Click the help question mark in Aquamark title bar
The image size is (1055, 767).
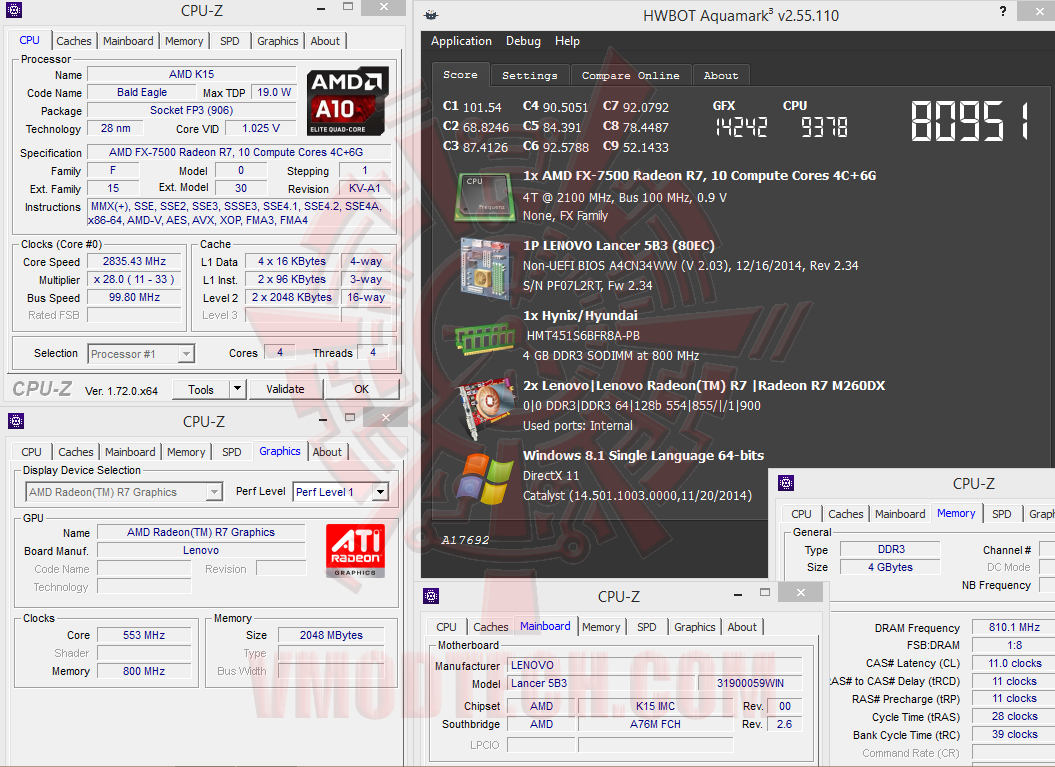pyautogui.click(x=1003, y=11)
